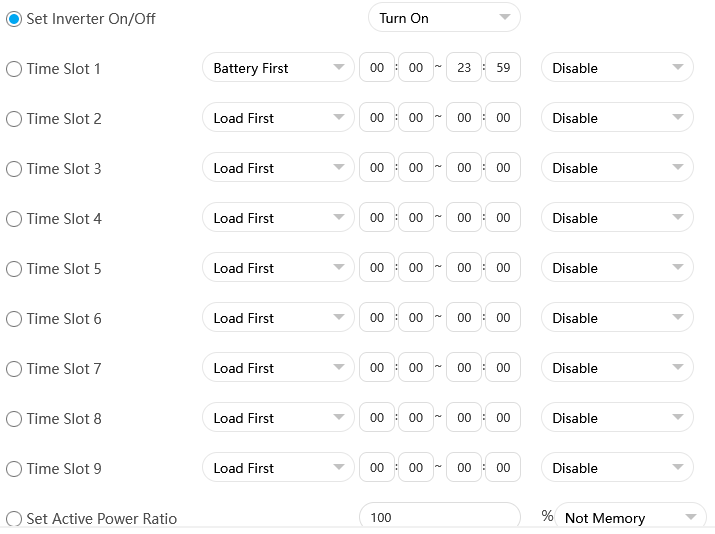Expand the Load First dropdown for Time Slot 3
715x534 pixels.
click(x=278, y=167)
